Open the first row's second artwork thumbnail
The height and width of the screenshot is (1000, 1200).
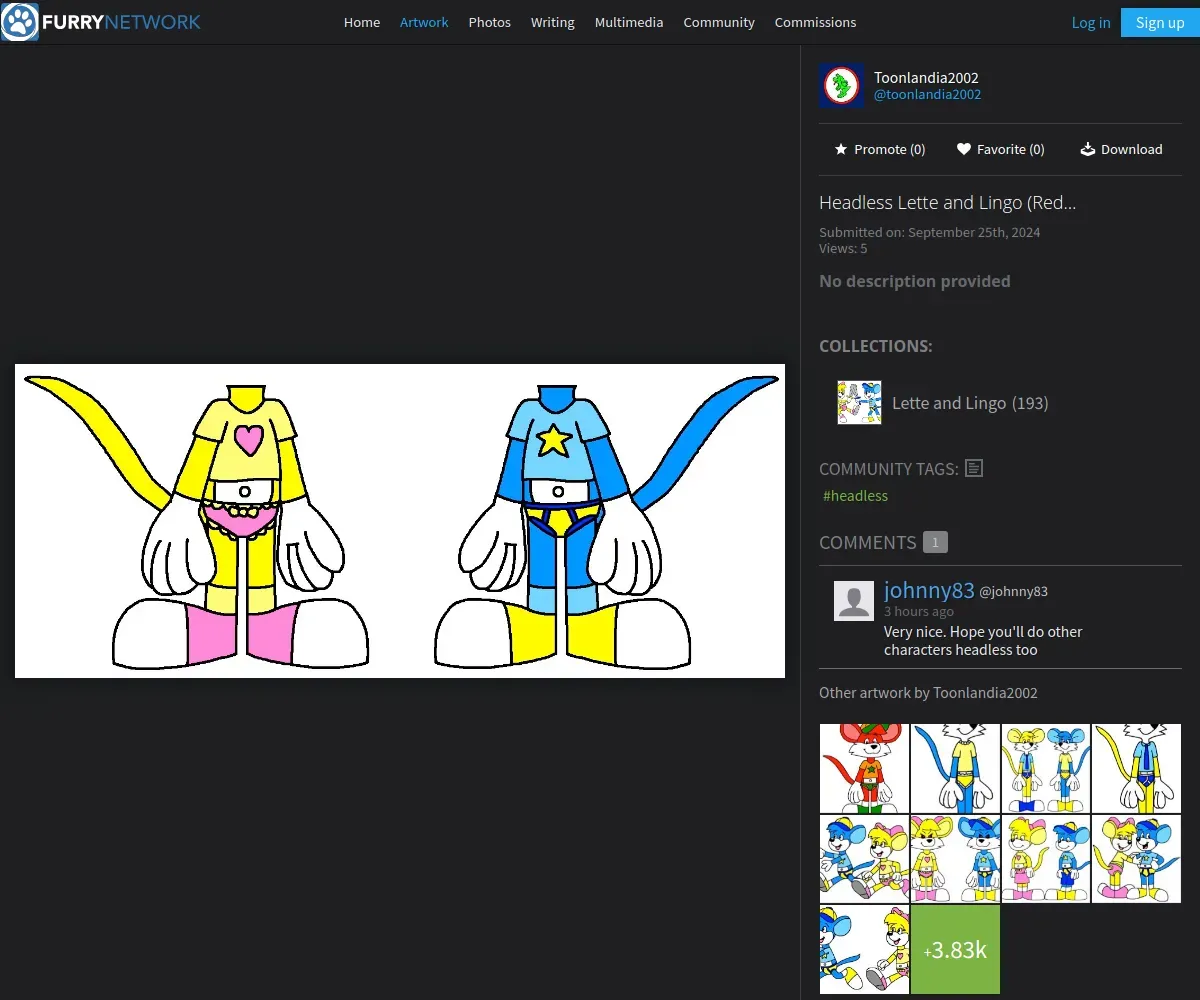[955, 768]
